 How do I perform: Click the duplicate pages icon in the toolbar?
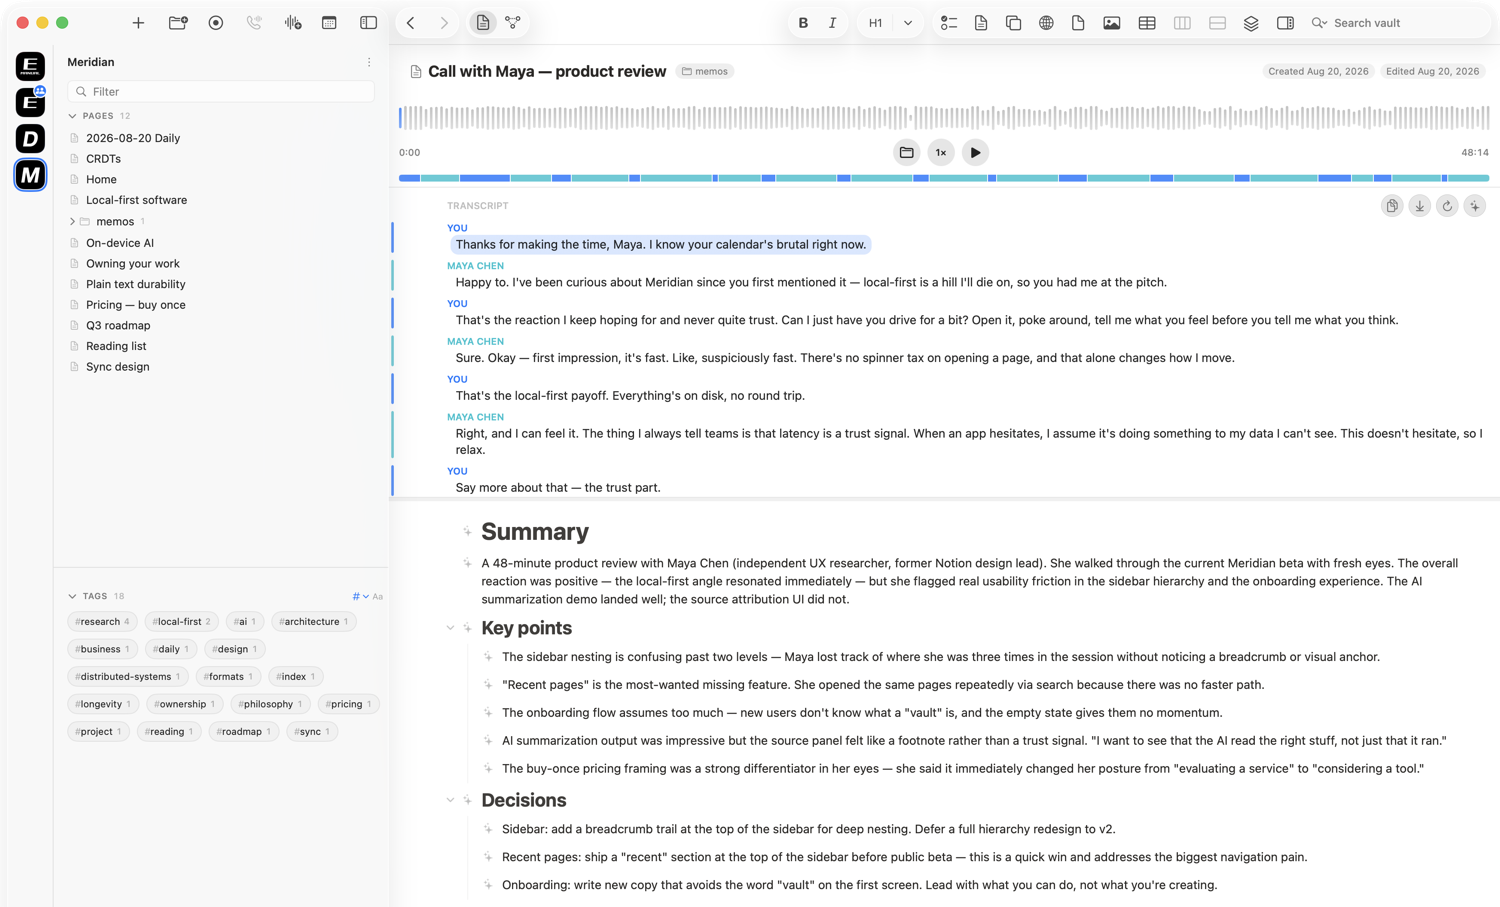pyautogui.click(x=1013, y=23)
